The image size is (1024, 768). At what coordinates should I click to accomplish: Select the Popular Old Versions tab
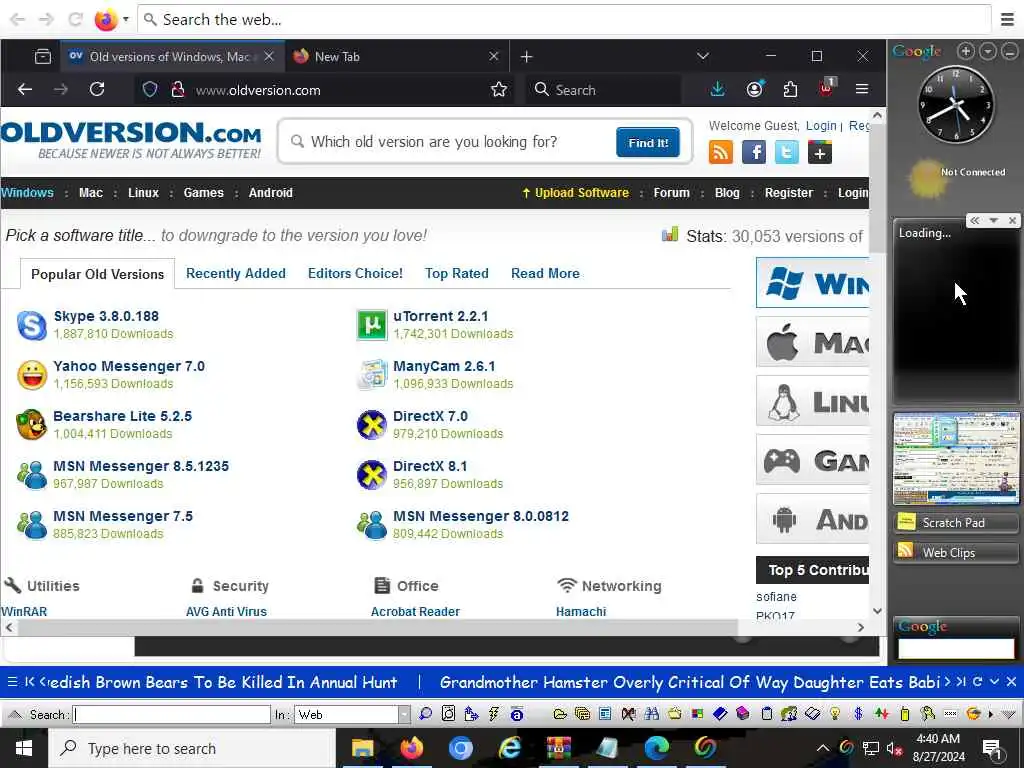[x=97, y=274]
